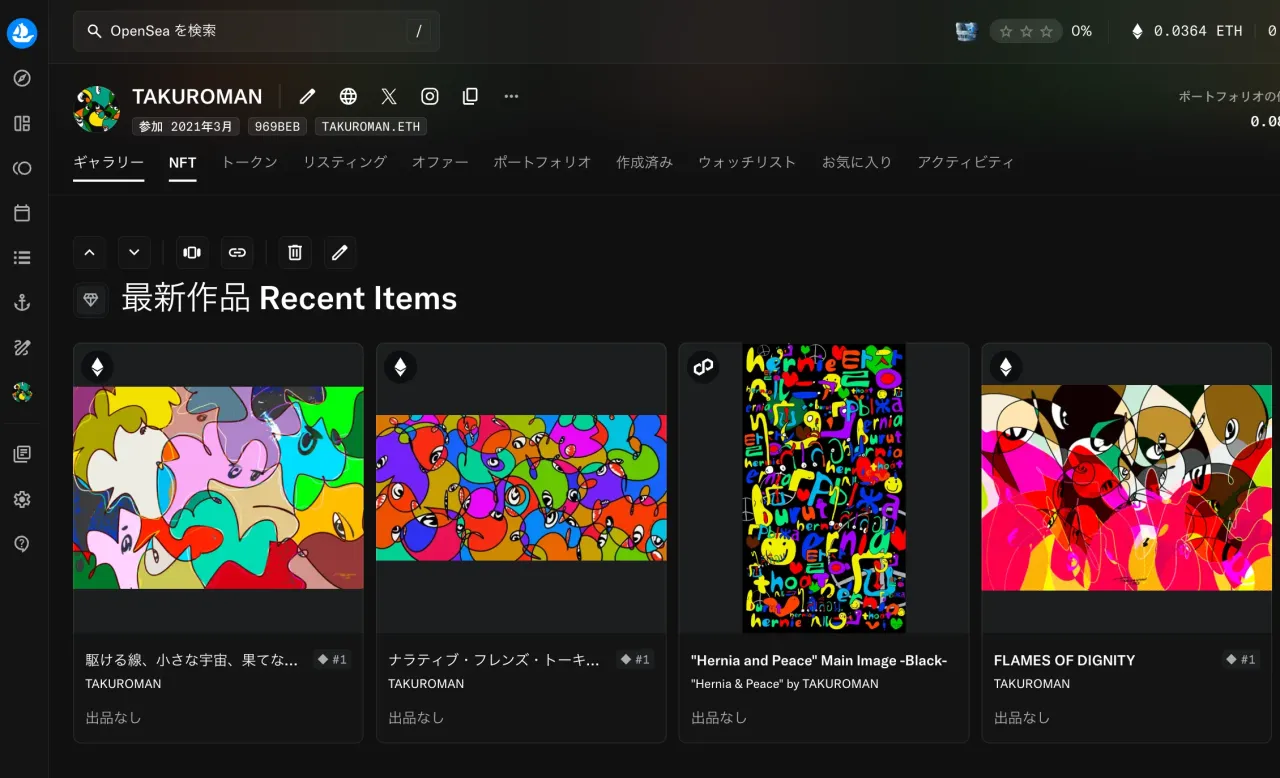The image size is (1280, 778).
Task: Open the Instagram profile link icon
Action: pyautogui.click(x=430, y=96)
